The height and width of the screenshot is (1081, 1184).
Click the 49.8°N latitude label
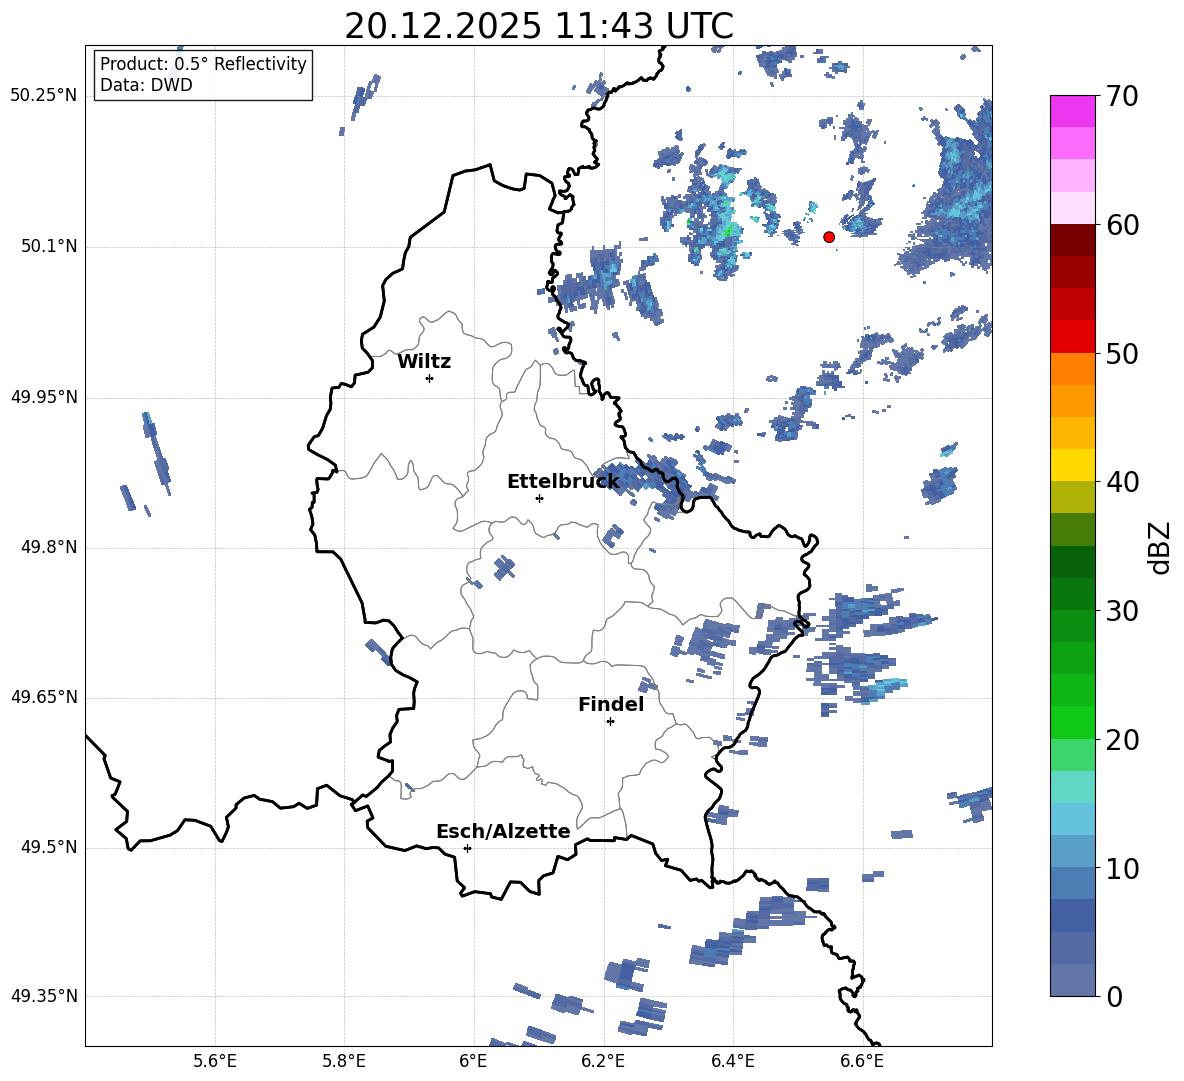50,547
